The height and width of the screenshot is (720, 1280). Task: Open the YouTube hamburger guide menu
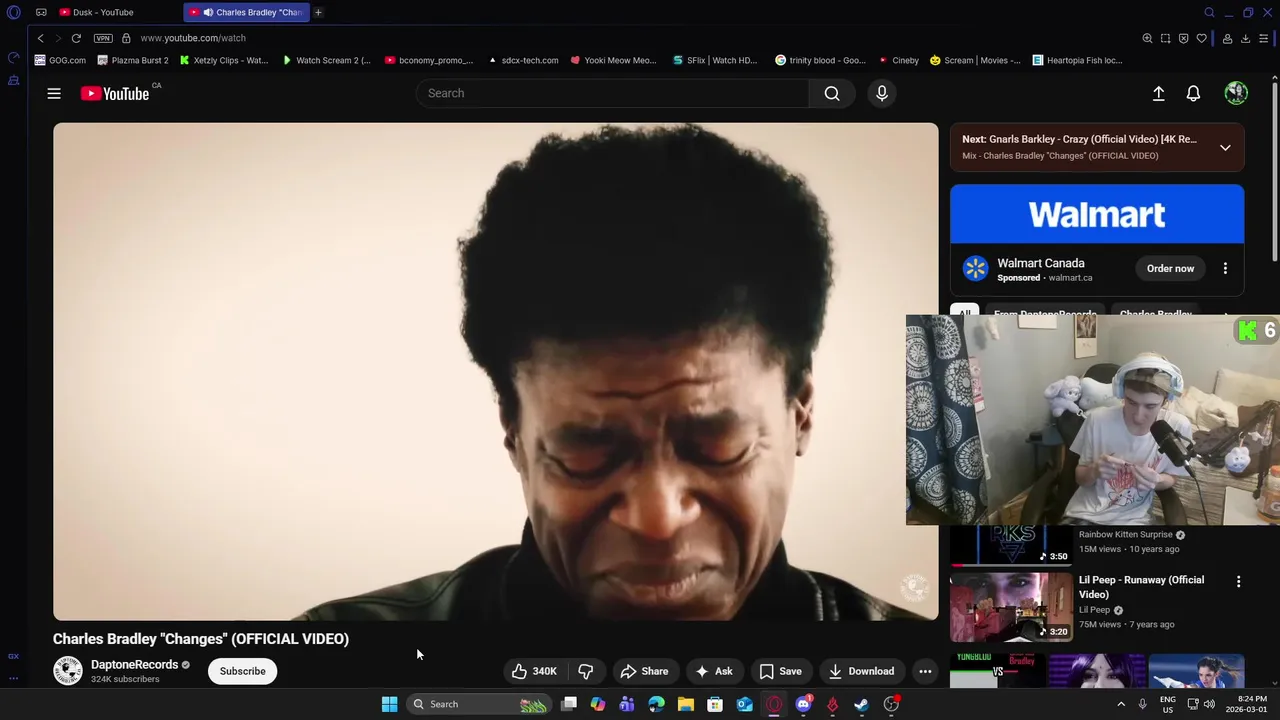54,93
